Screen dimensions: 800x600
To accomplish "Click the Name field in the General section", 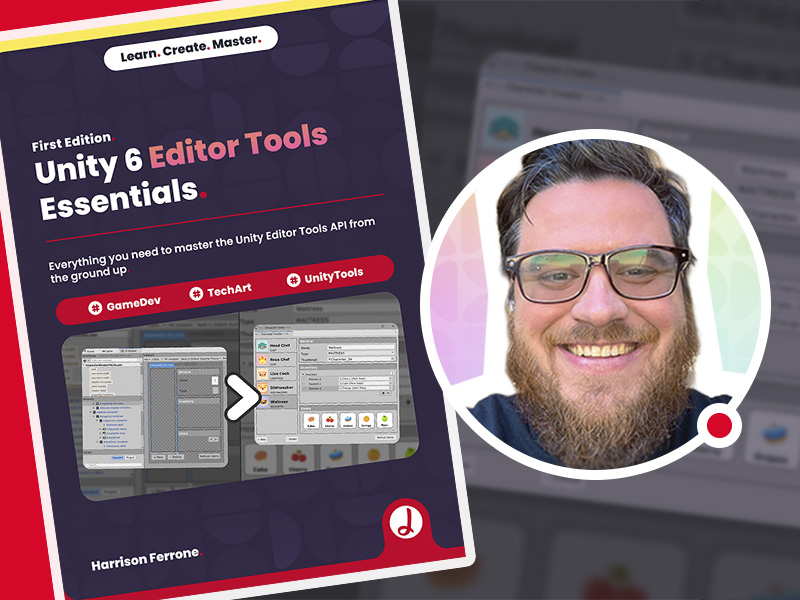I will [360, 346].
